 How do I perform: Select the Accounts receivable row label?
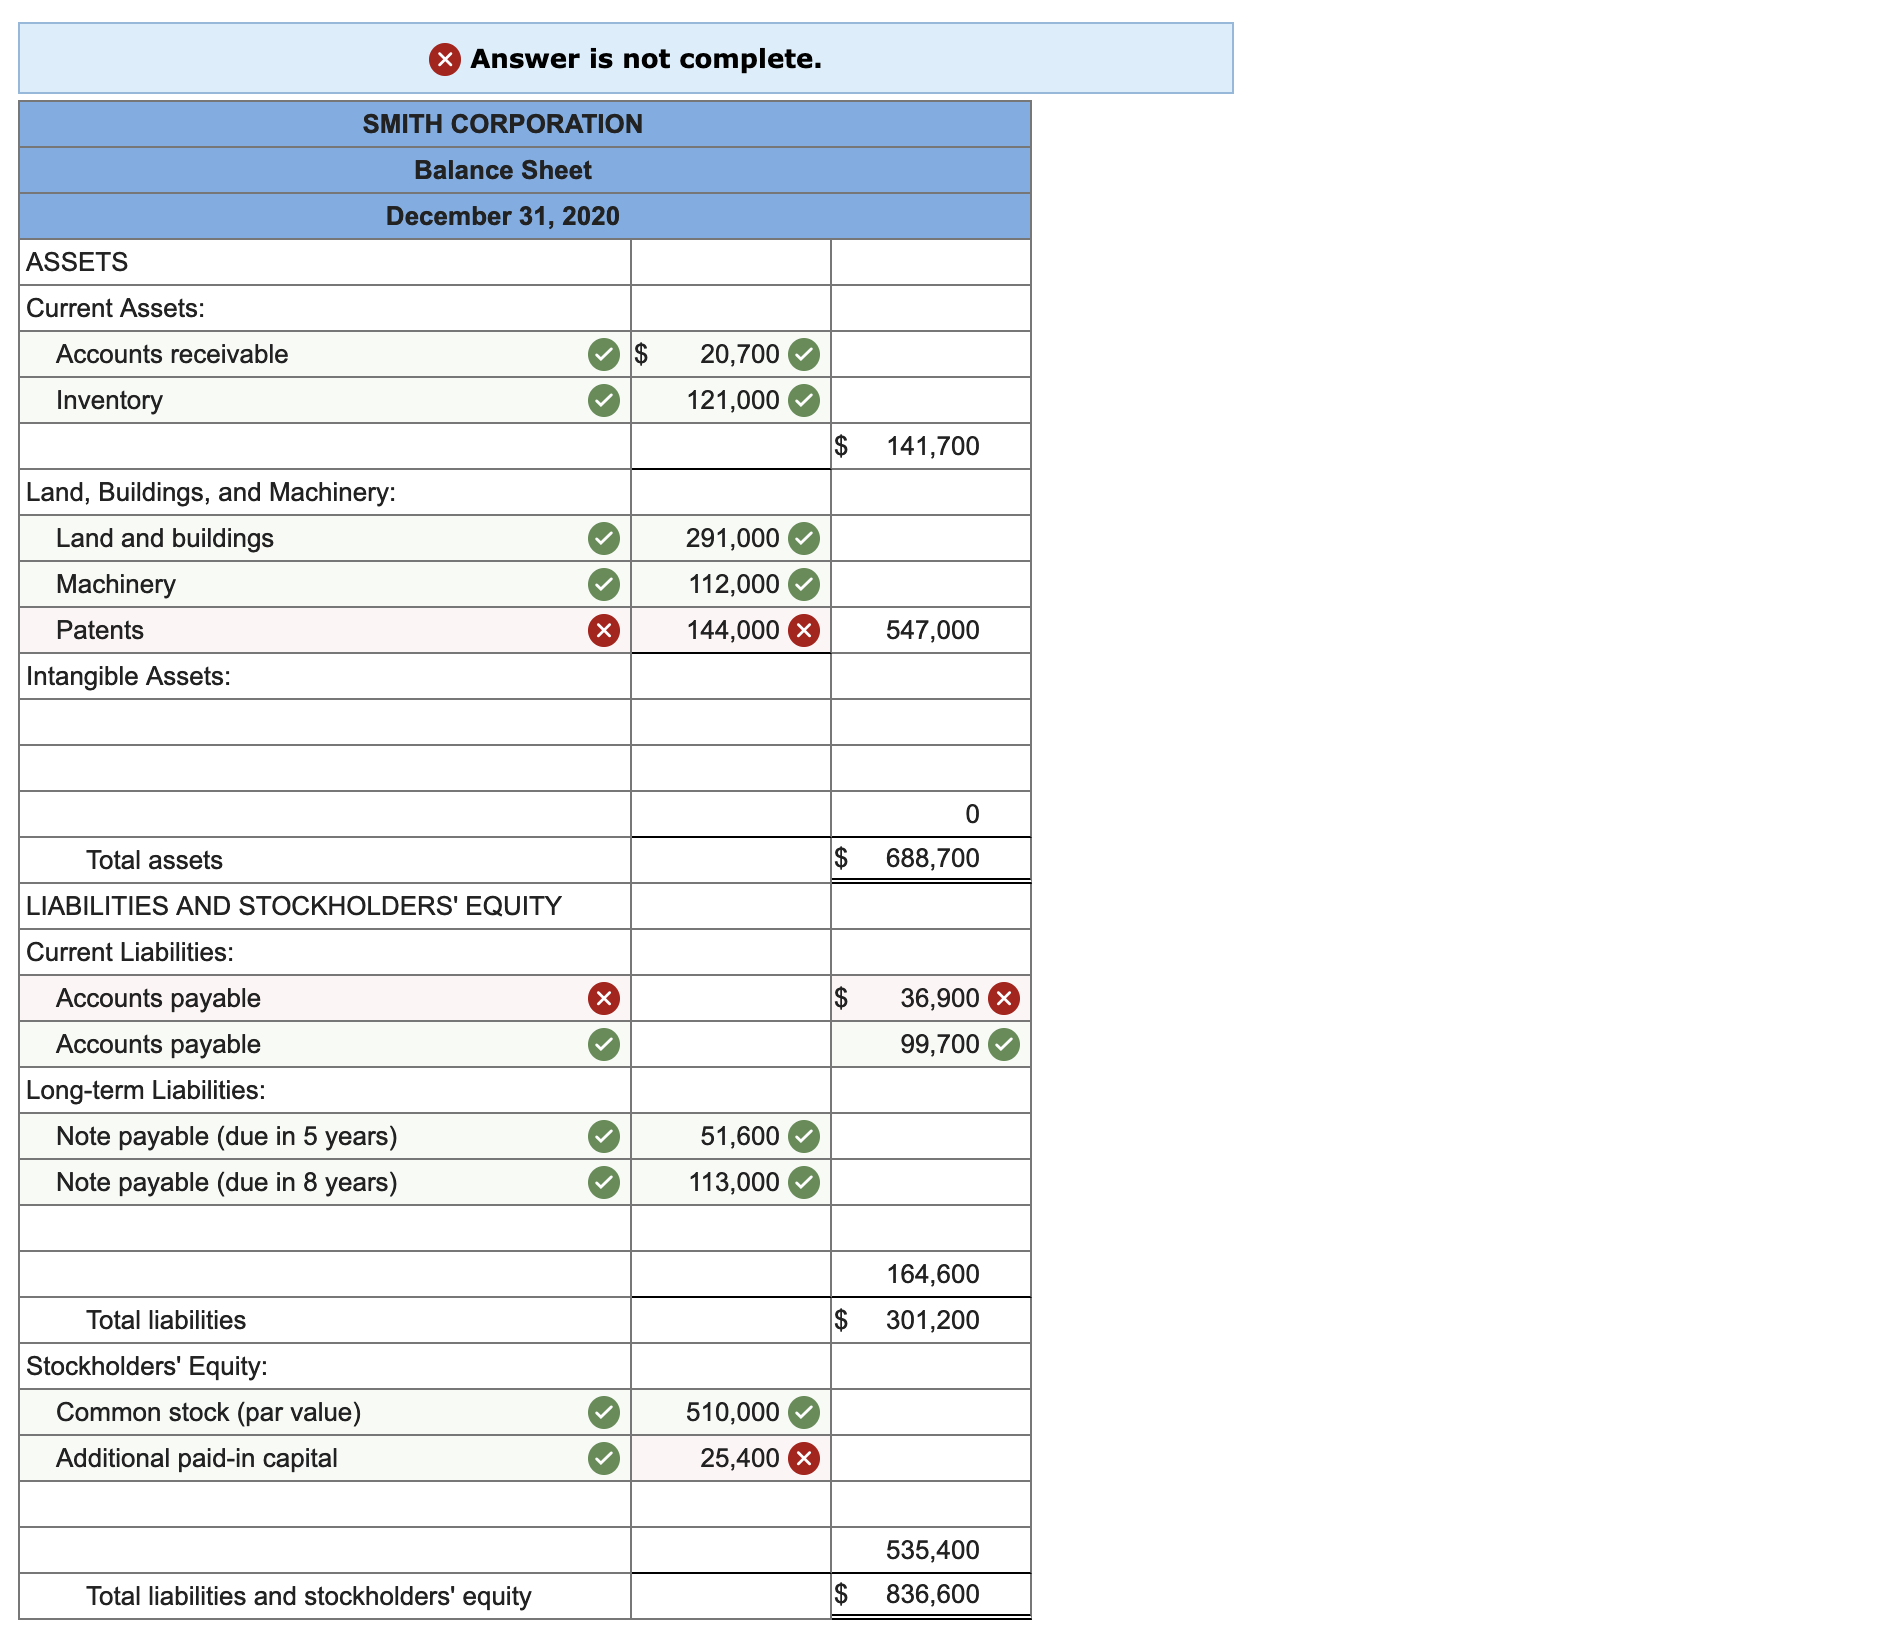(172, 354)
